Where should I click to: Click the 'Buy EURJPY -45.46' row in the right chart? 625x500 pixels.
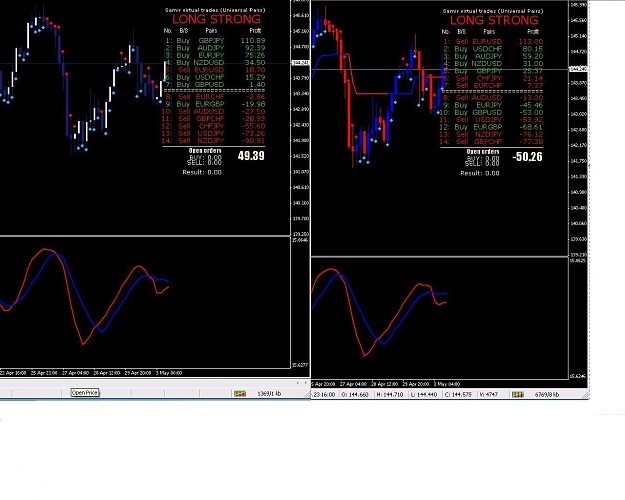tap(493, 105)
